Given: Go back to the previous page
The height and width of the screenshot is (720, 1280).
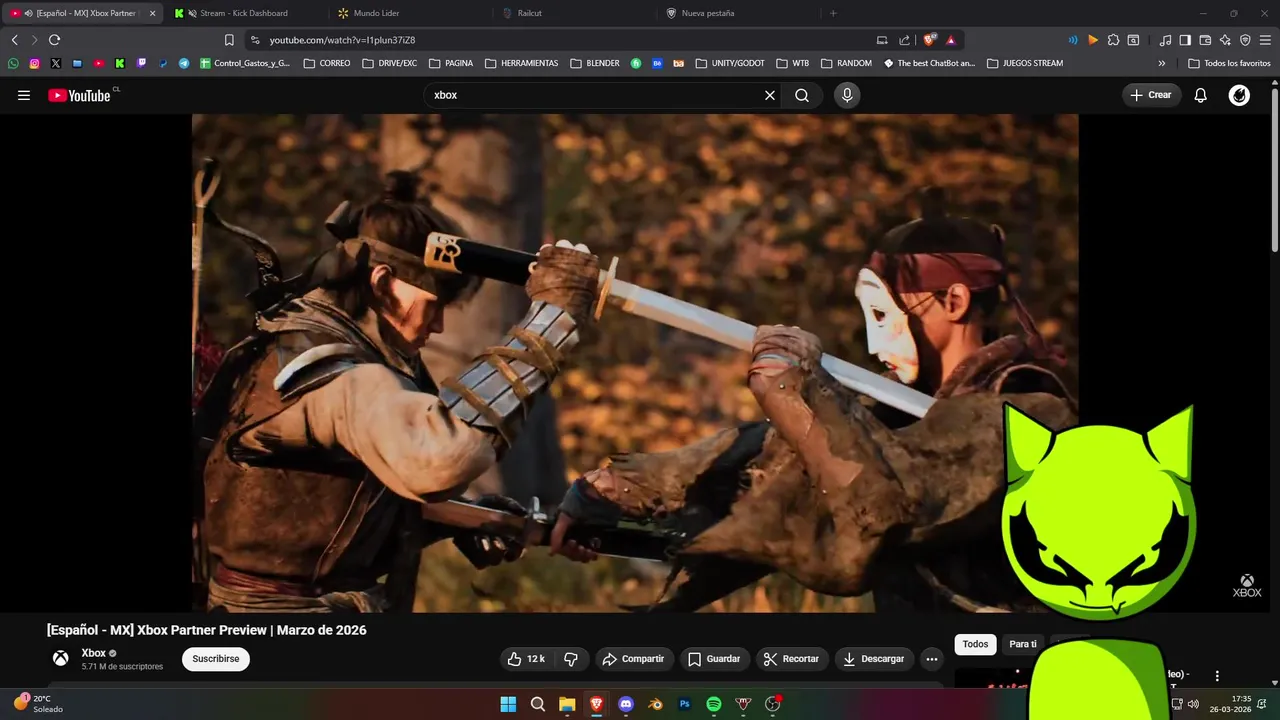Looking at the screenshot, I should pyautogui.click(x=14, y=40).
